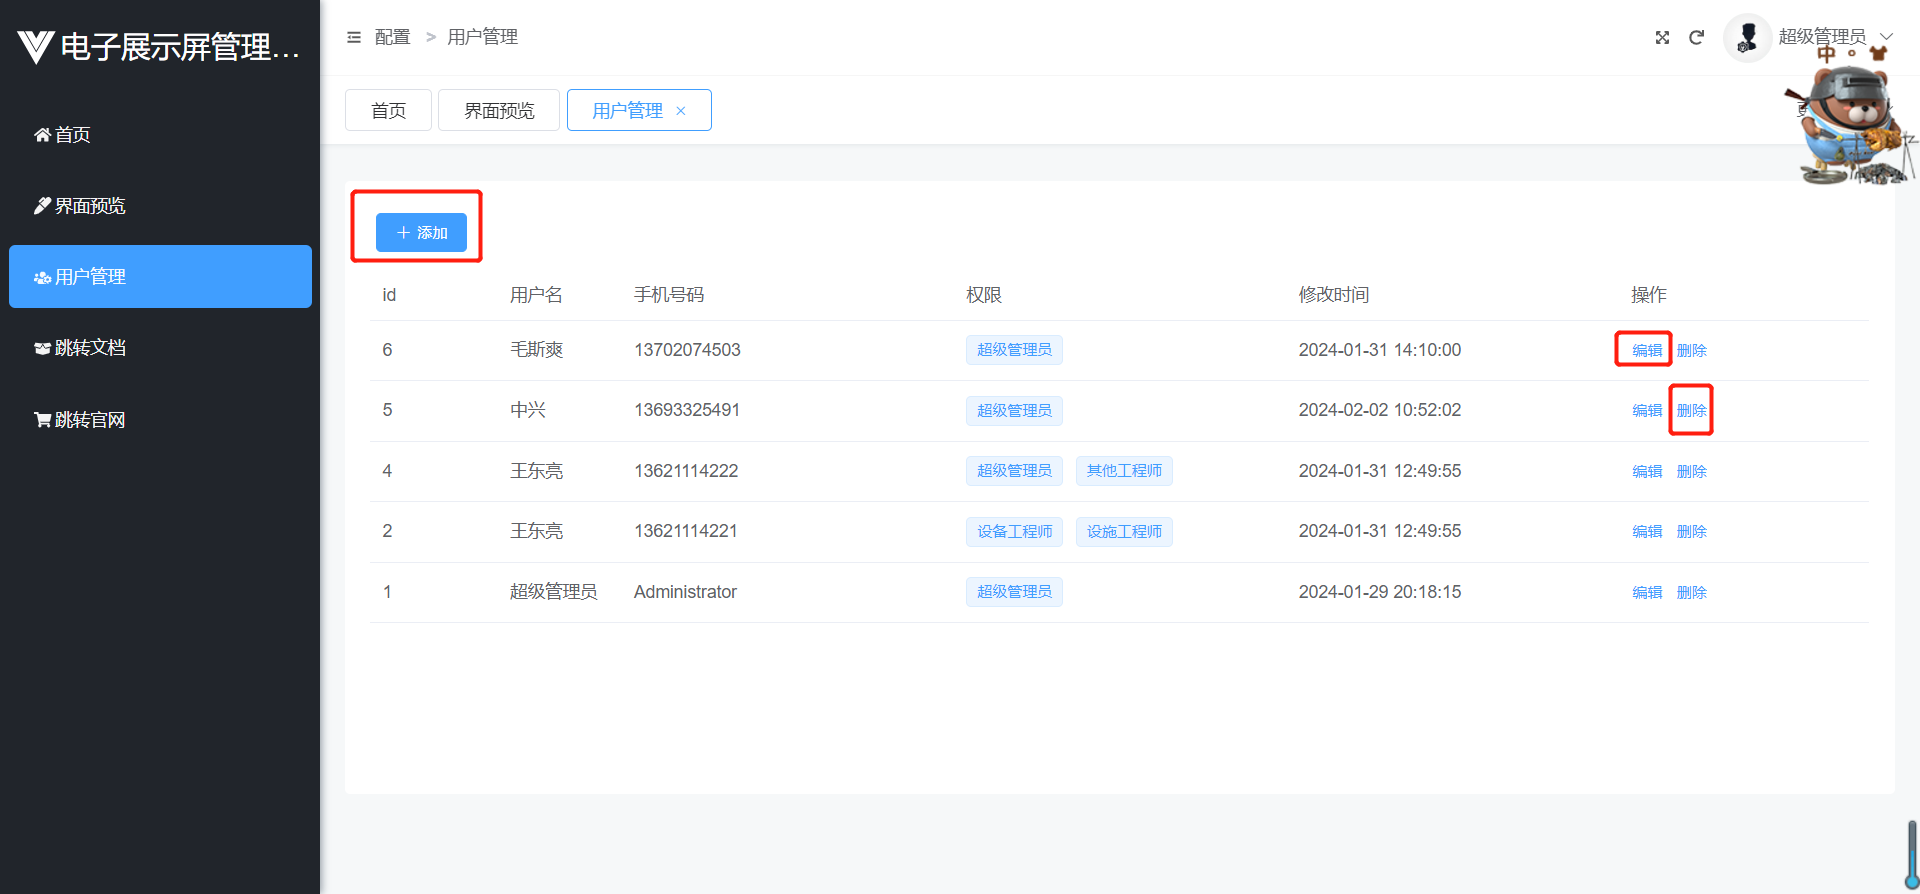Click the hamburger menu collapse icon
The height and width of the screenshot is (894, 1920).
tap(354, 37)
